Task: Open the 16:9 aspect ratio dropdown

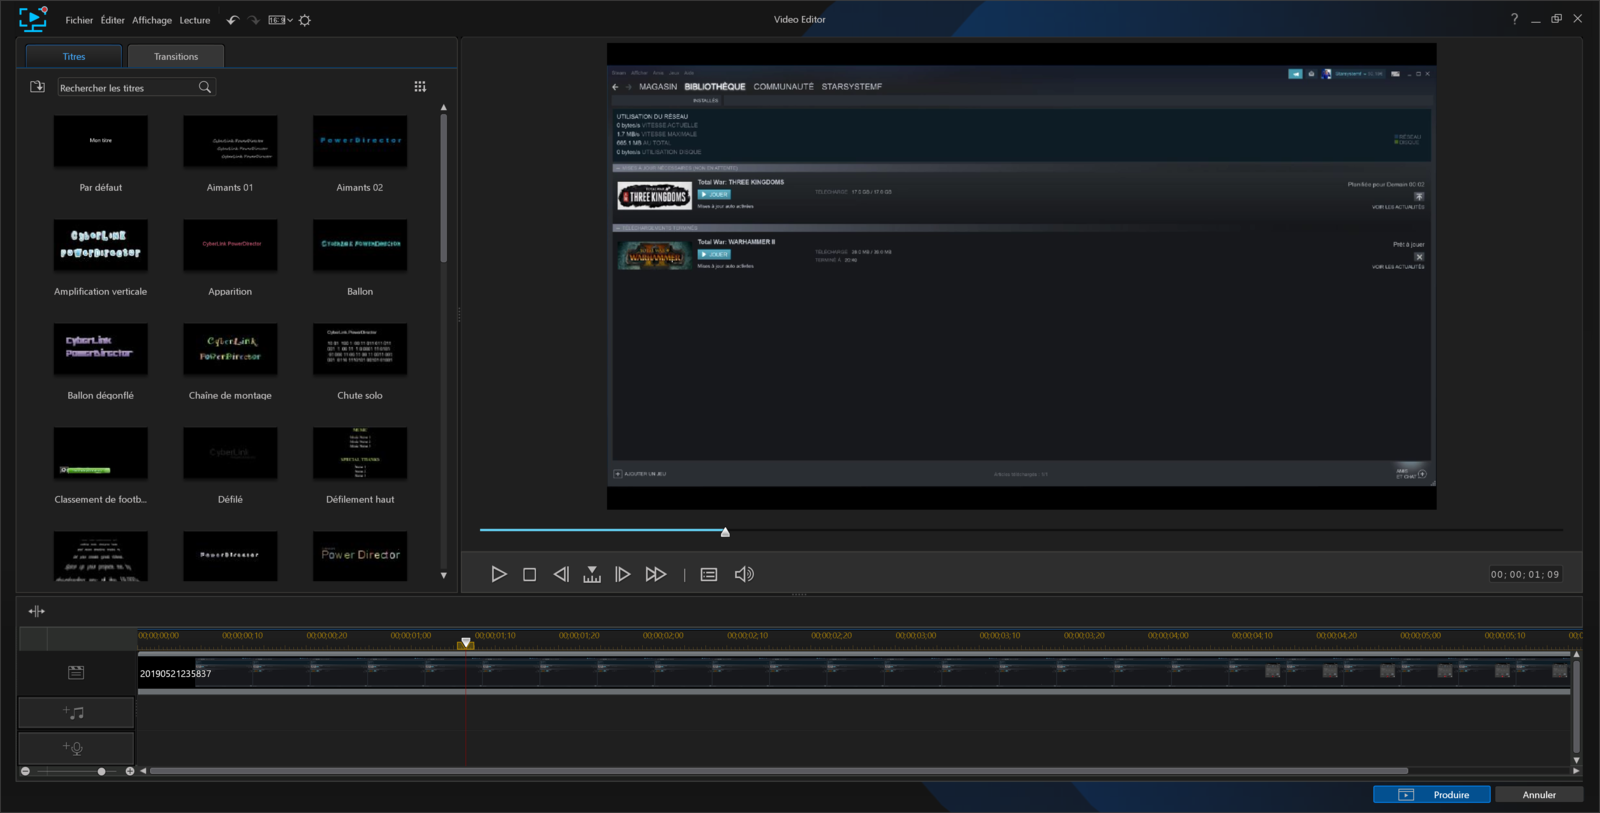Action: coord(280,20)
